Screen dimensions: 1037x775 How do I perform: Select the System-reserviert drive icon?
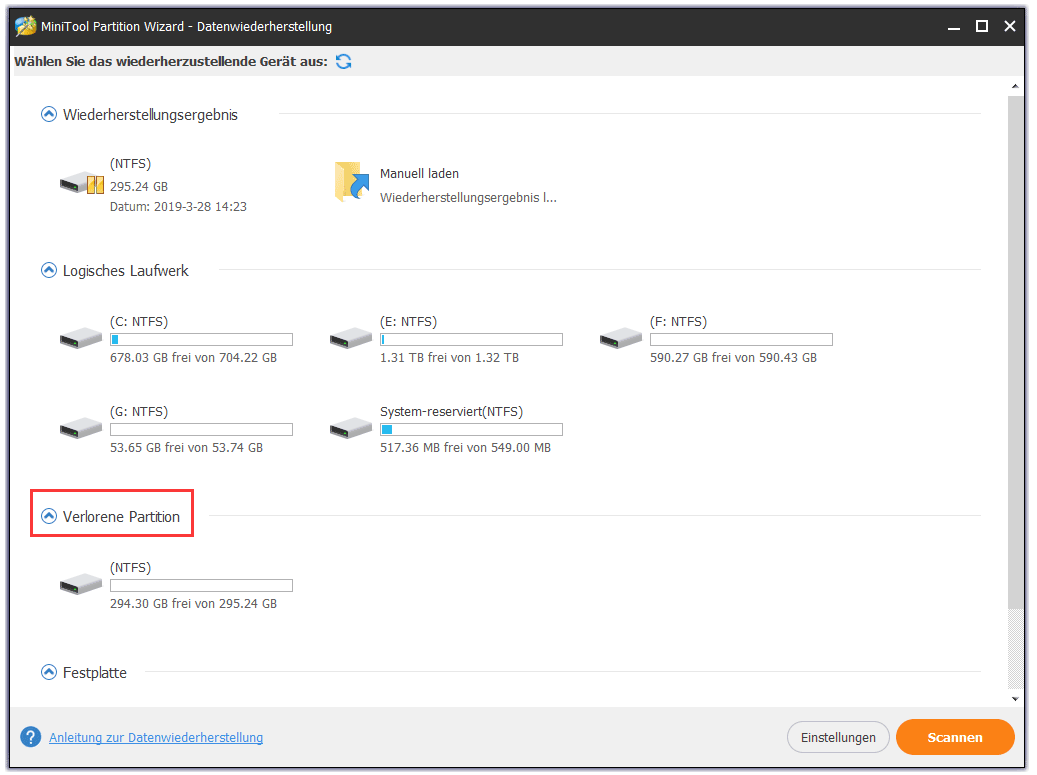pos(351,428)
